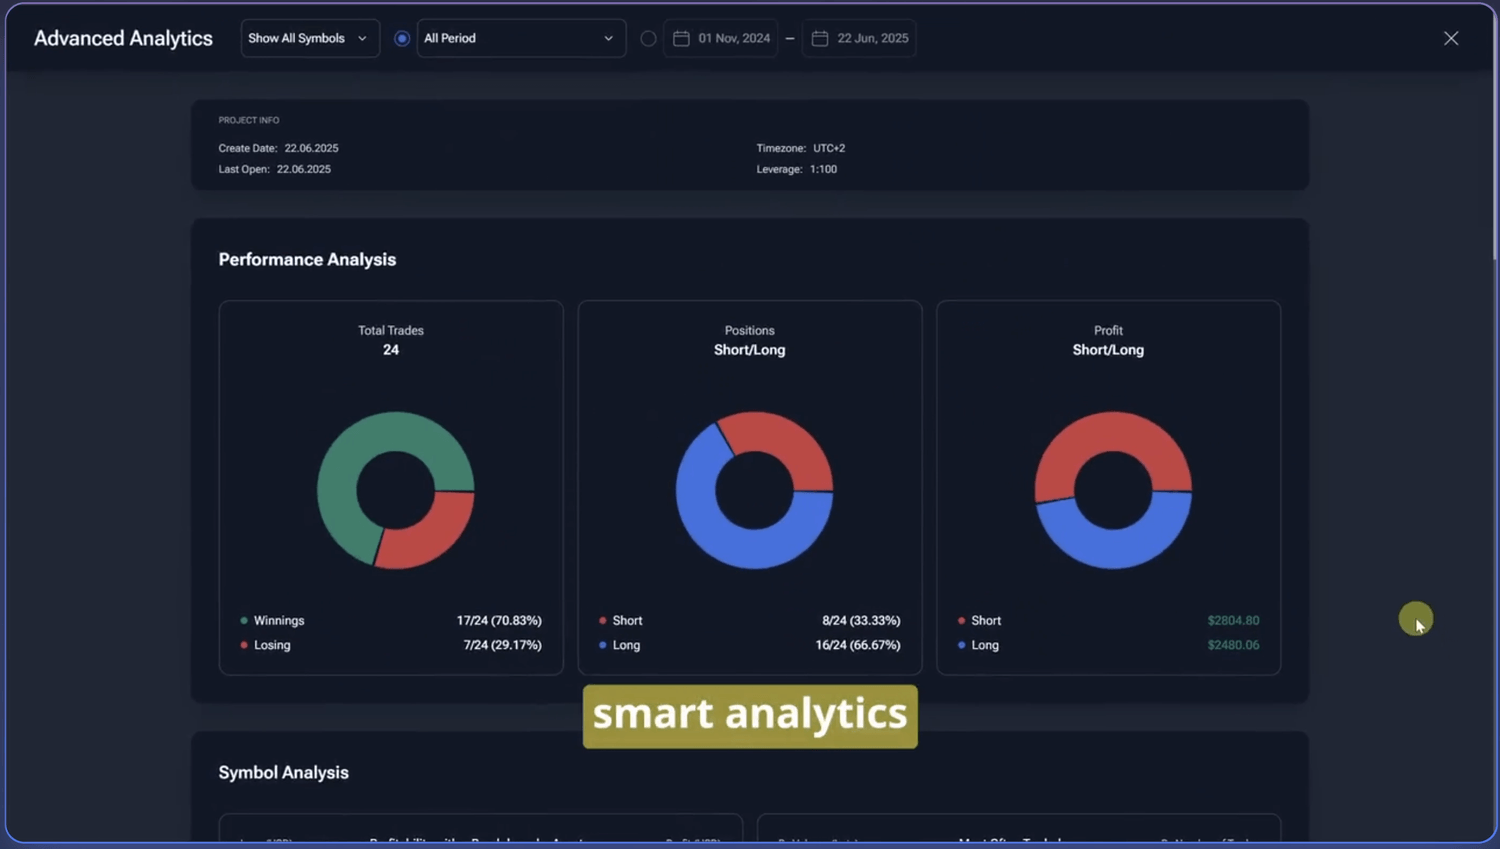Select the All Period radio button
Screen dimensions: 1500x849
(x=402, y=38)
